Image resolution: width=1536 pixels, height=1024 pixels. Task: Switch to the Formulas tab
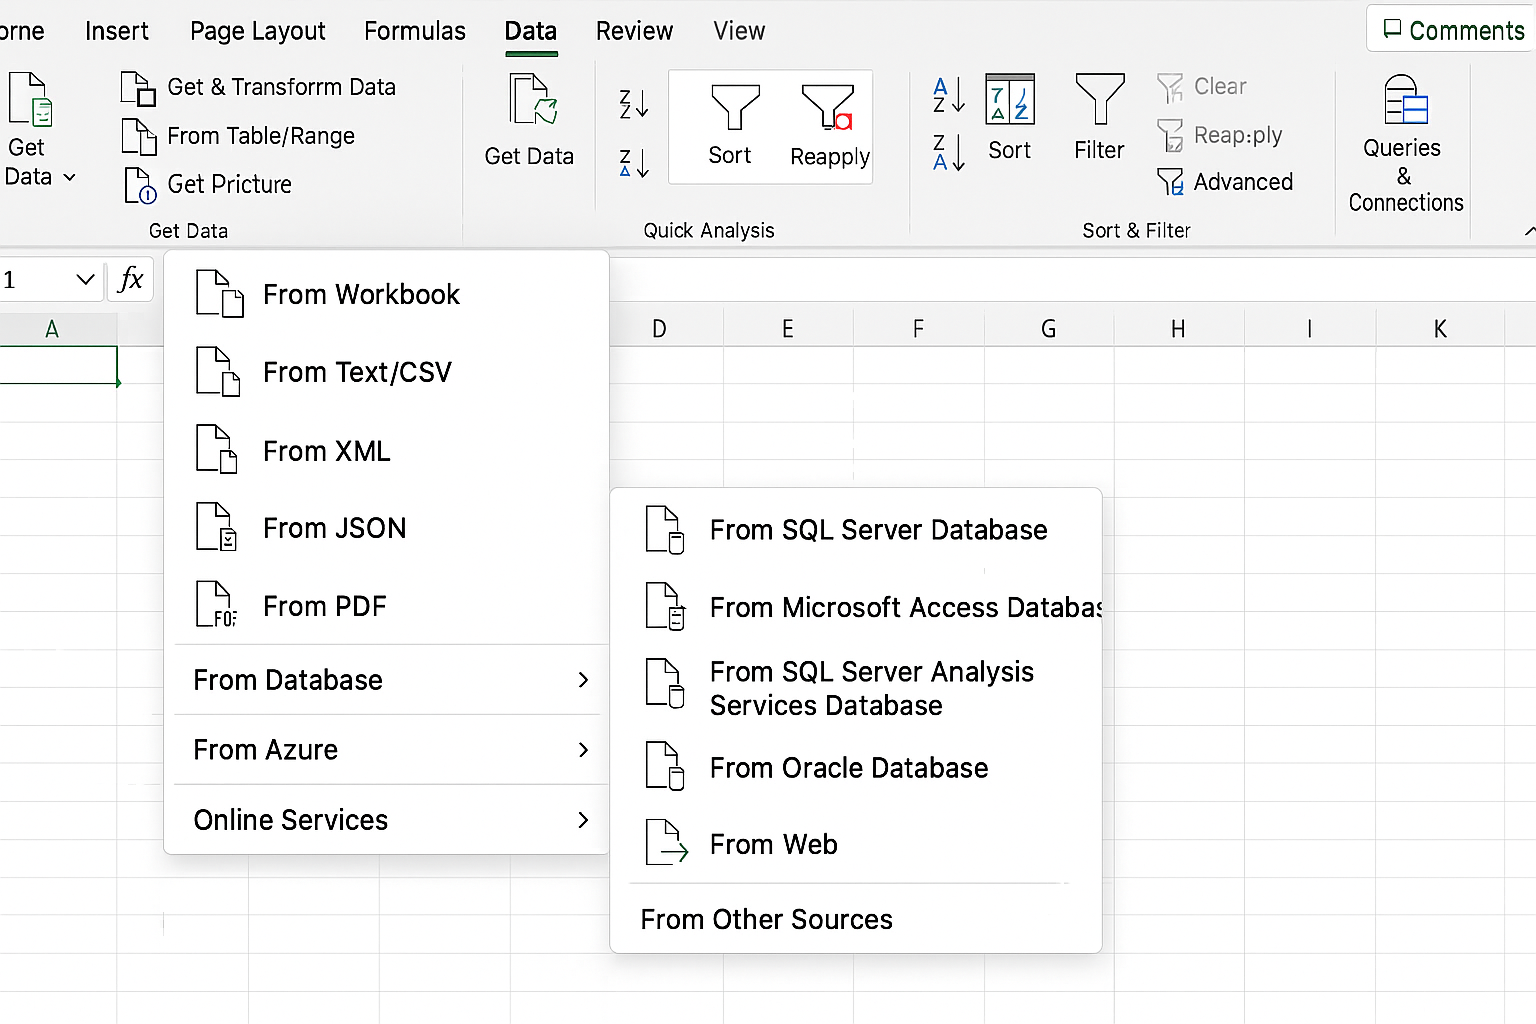(x=415, y=31)
